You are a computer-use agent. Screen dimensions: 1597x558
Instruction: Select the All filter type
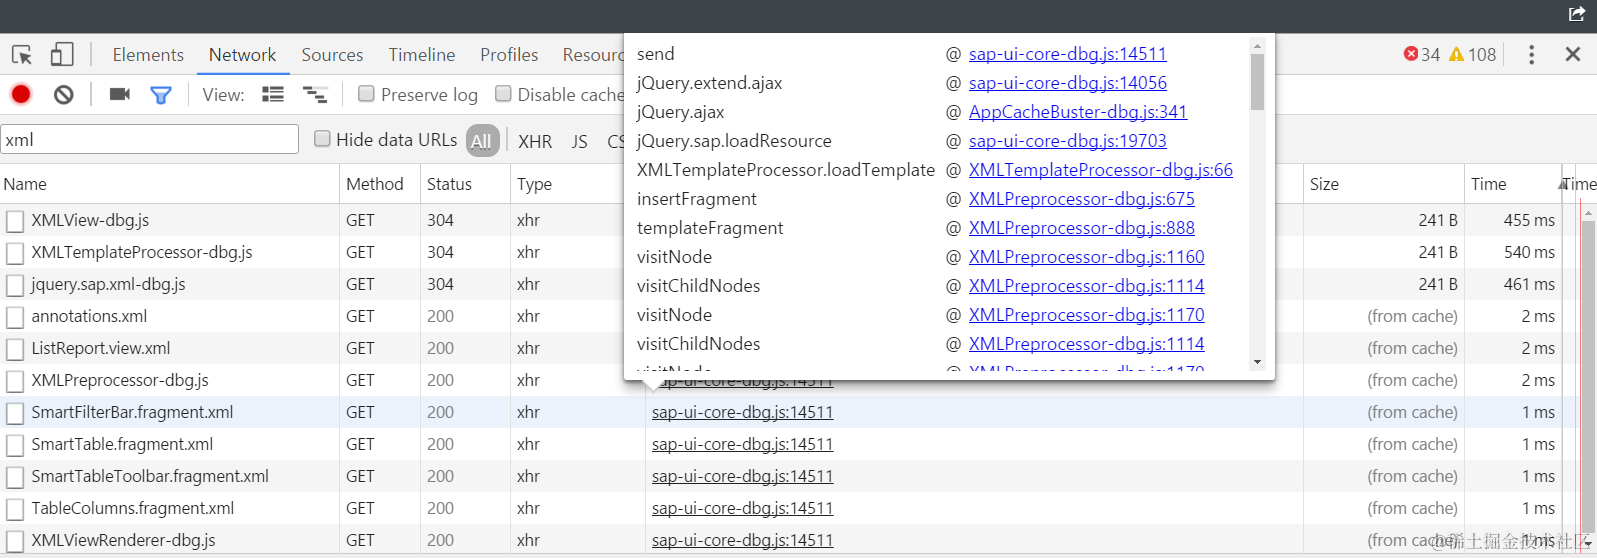[x=481, y=141]
